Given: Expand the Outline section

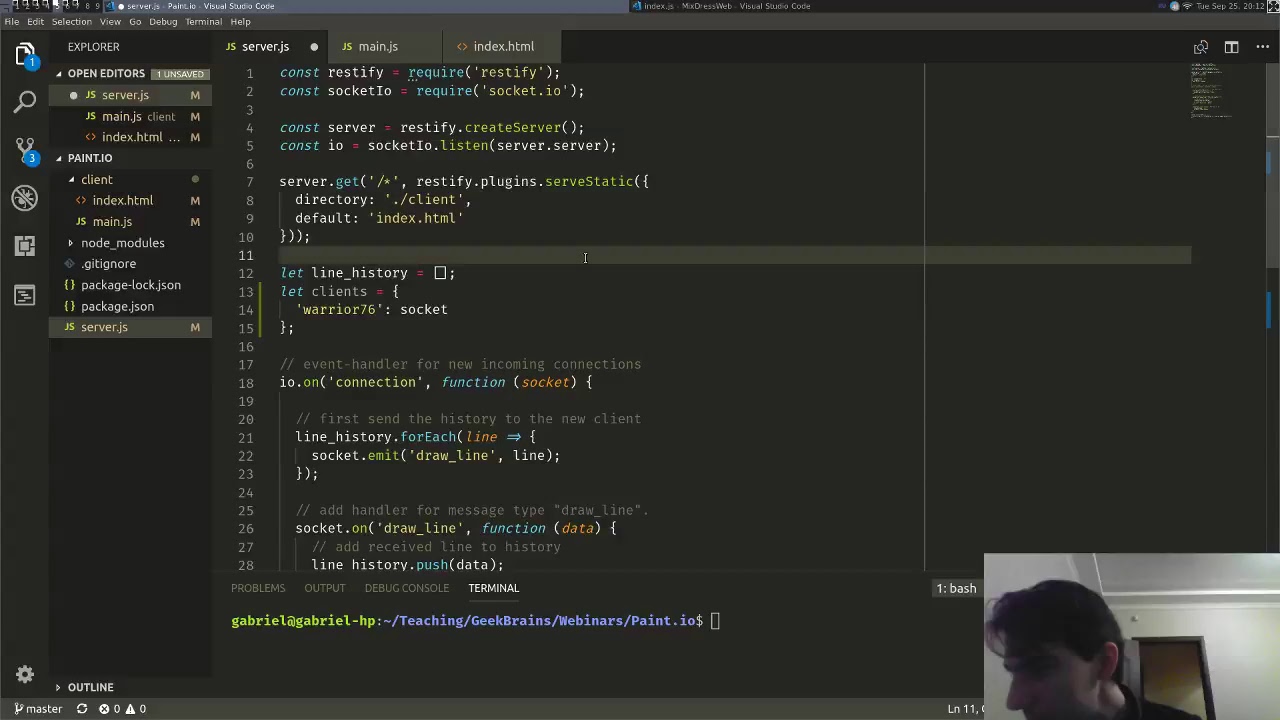Looking at the screenshot, I should tap(90, 687).
